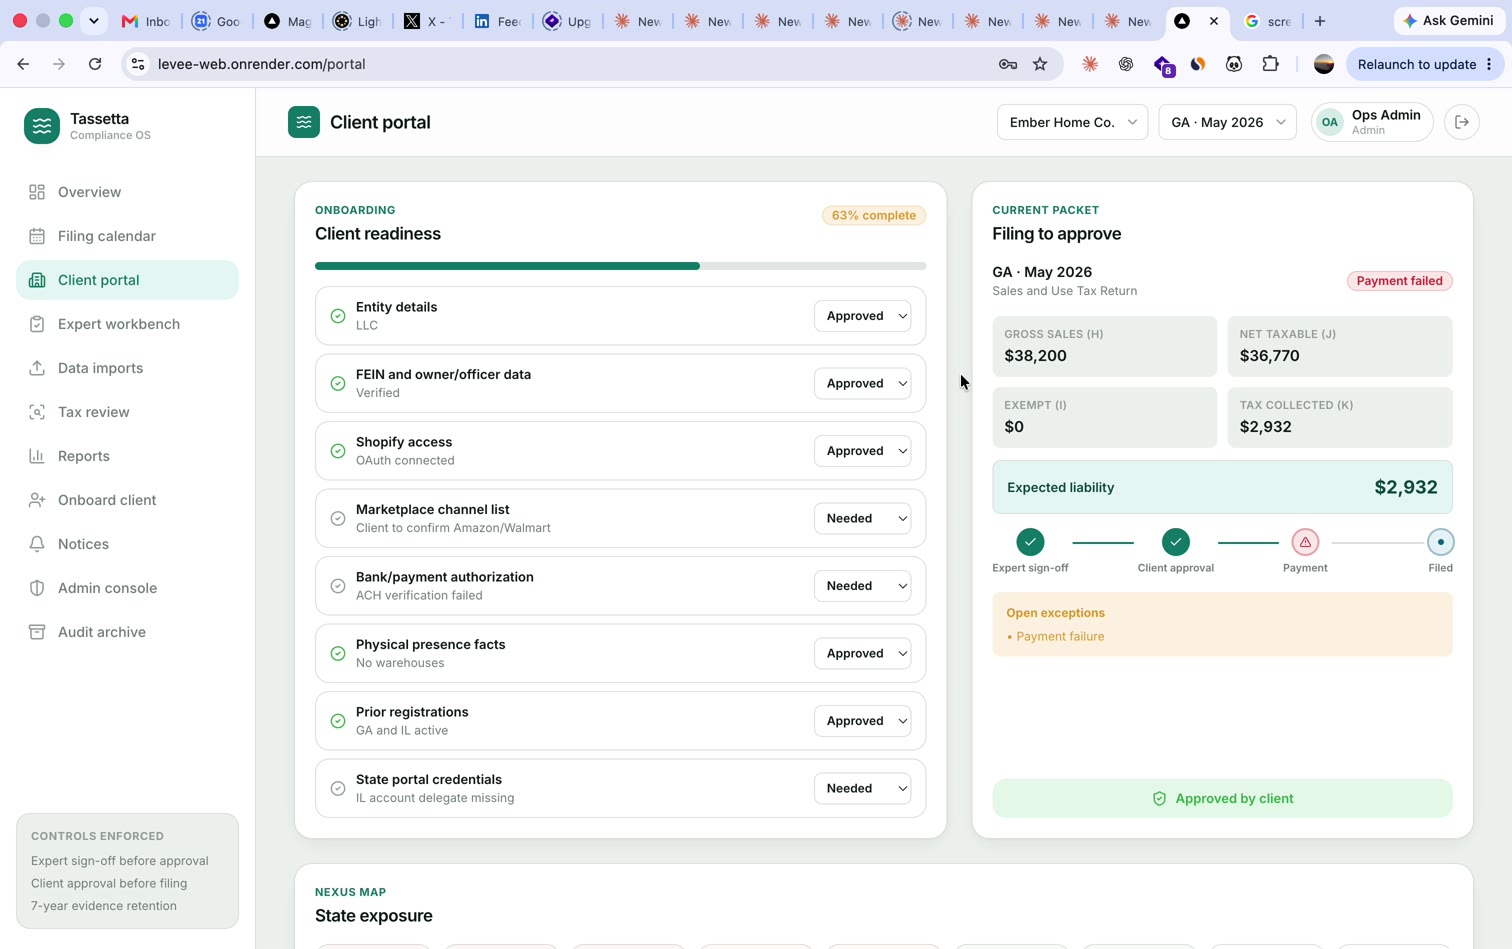
Task: Open the Ember Home Co. client dropdown
Action: click(x=1072, y=122)
